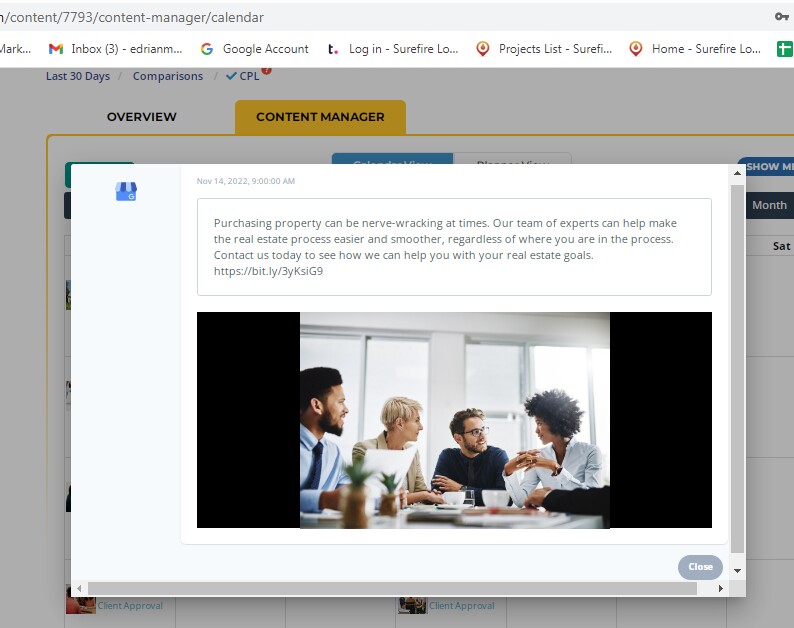Click the left Client Approval post thumbnail
The width and height of the screenshot is (794, 628).
click(x=81, y=605)
